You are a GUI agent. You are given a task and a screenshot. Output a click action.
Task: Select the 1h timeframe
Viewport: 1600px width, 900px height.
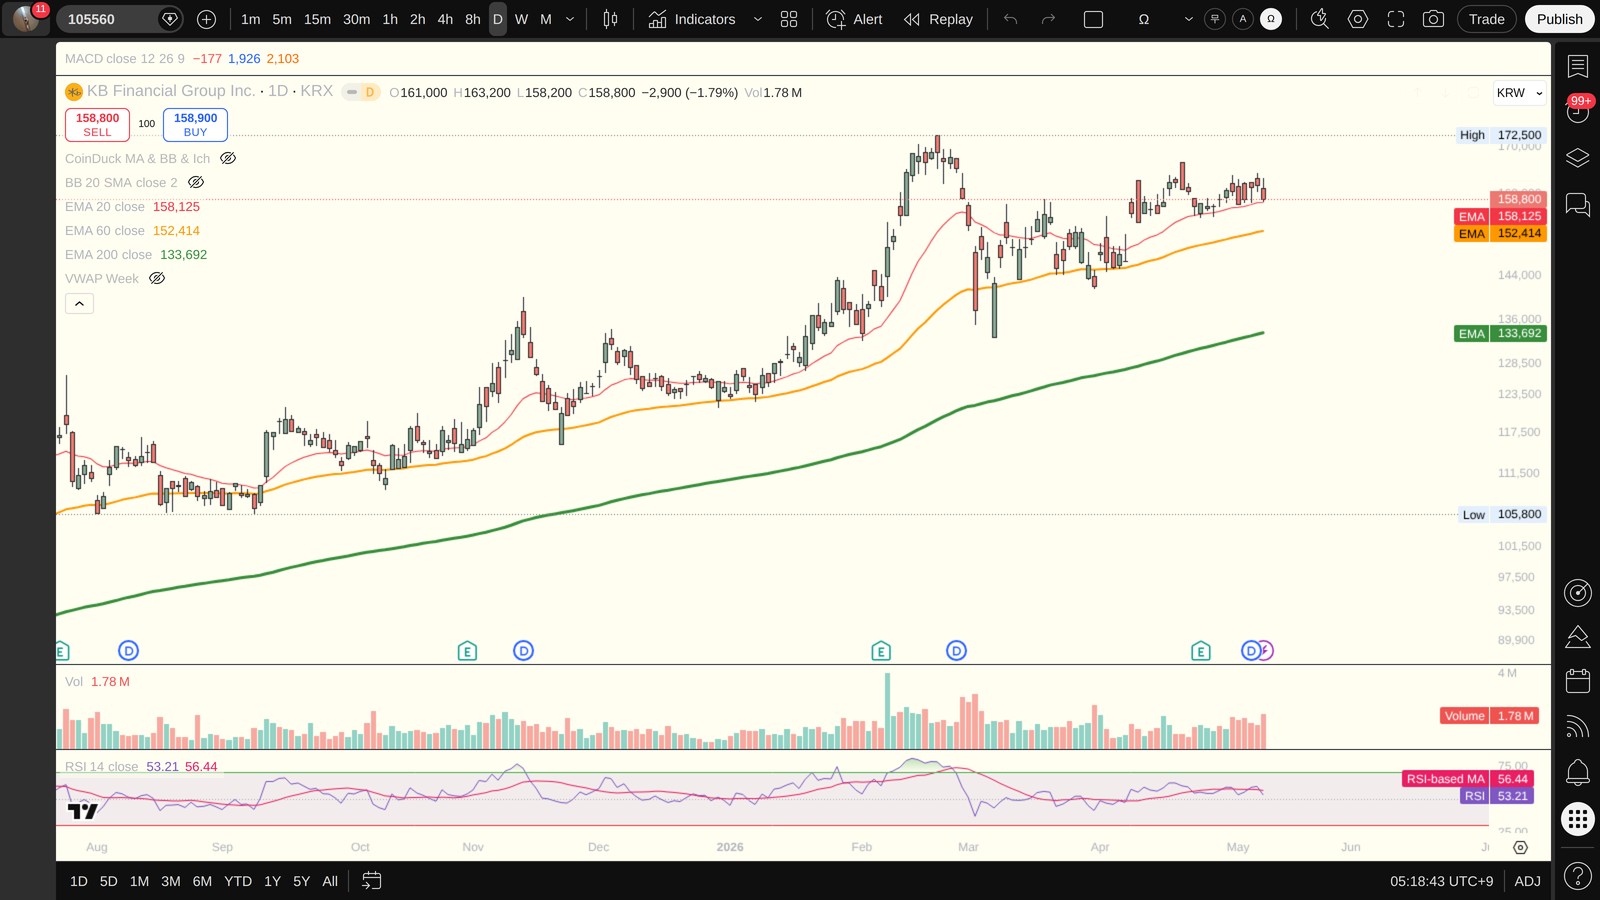(390, 19)
